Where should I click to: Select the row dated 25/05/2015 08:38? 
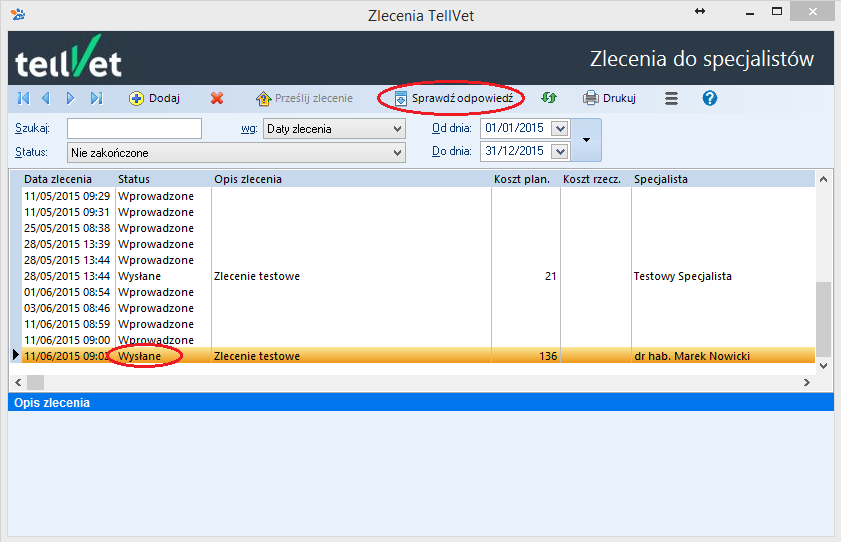[x=418, y=228]
